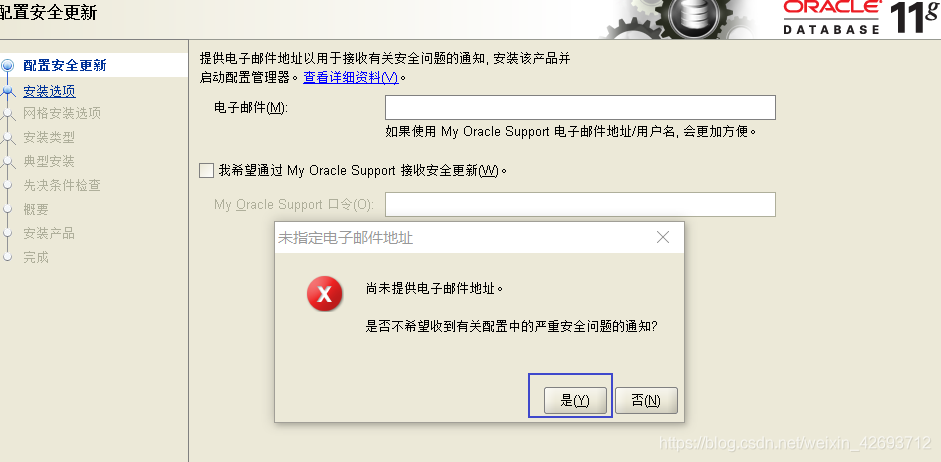Image resolution: width=941 pixels, height=462 pixels.
Task: Click the My Oracle Support 口令 field
Action: (580, 205)
